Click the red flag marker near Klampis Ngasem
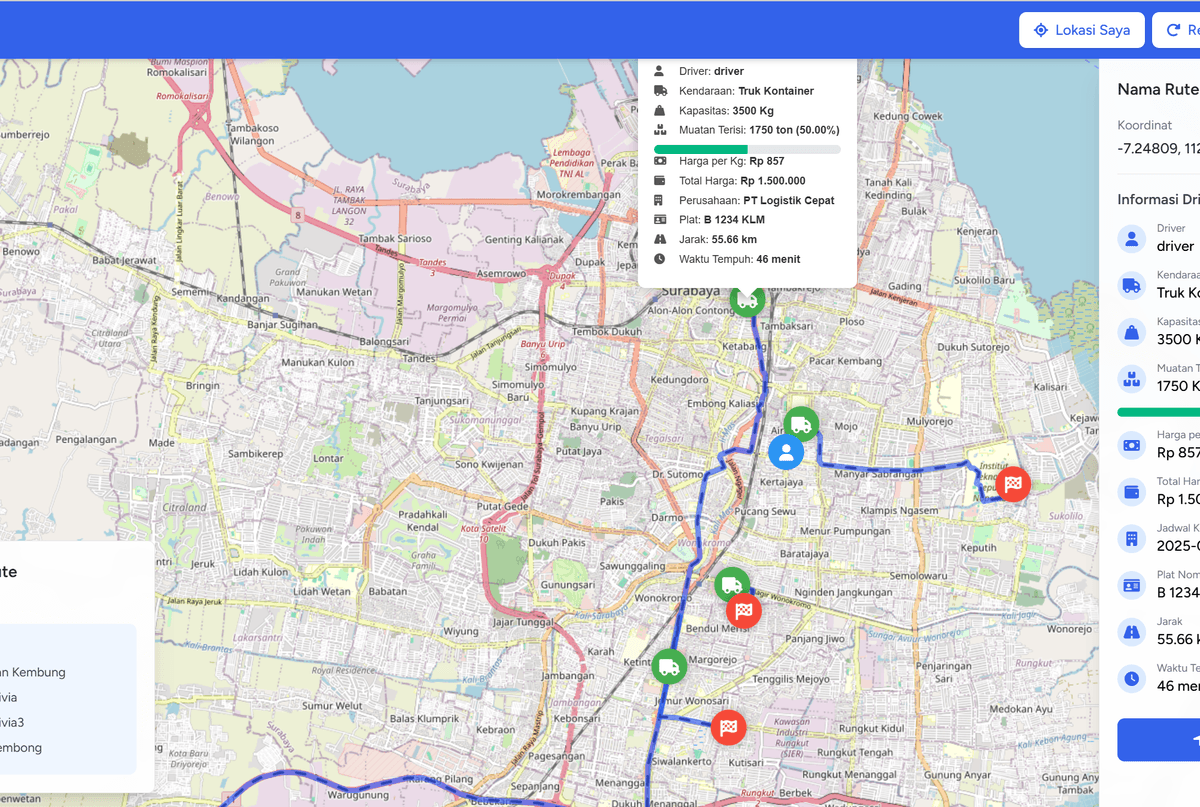Screen dimensions: 1200x807 point(1013,485)
